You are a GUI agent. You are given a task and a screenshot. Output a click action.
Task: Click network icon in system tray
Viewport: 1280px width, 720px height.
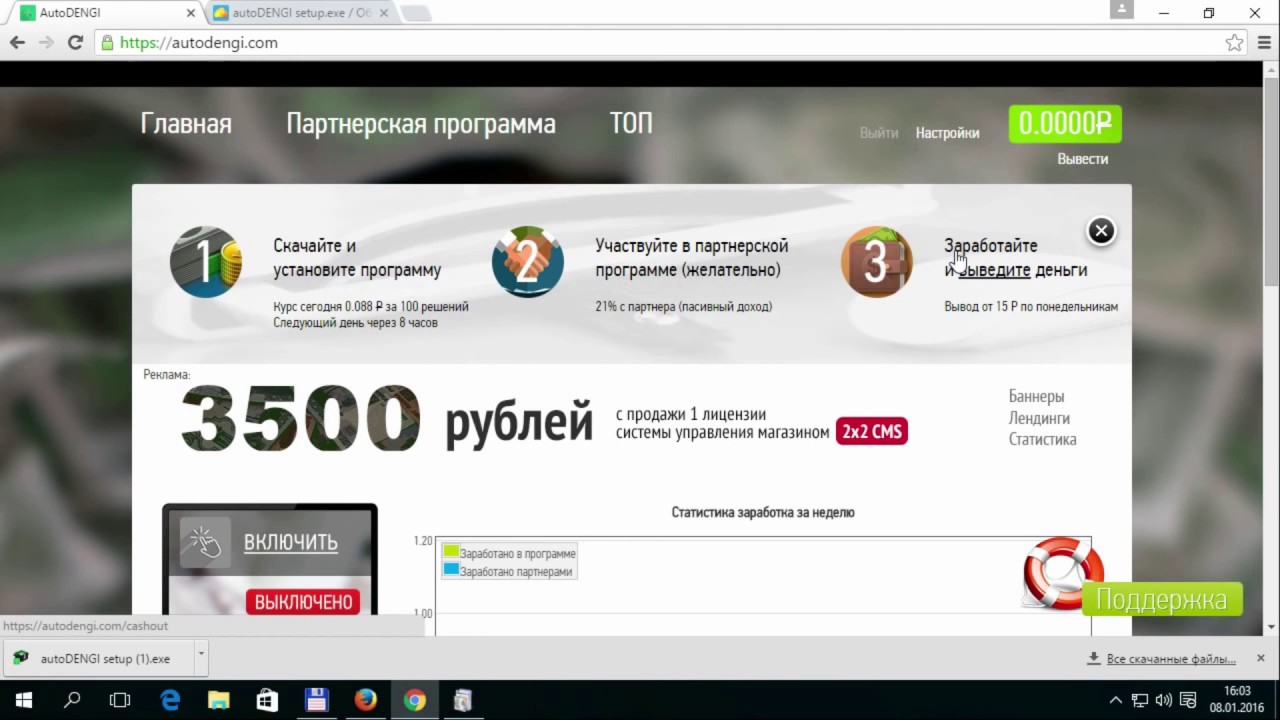click(x=1140, y=700)
